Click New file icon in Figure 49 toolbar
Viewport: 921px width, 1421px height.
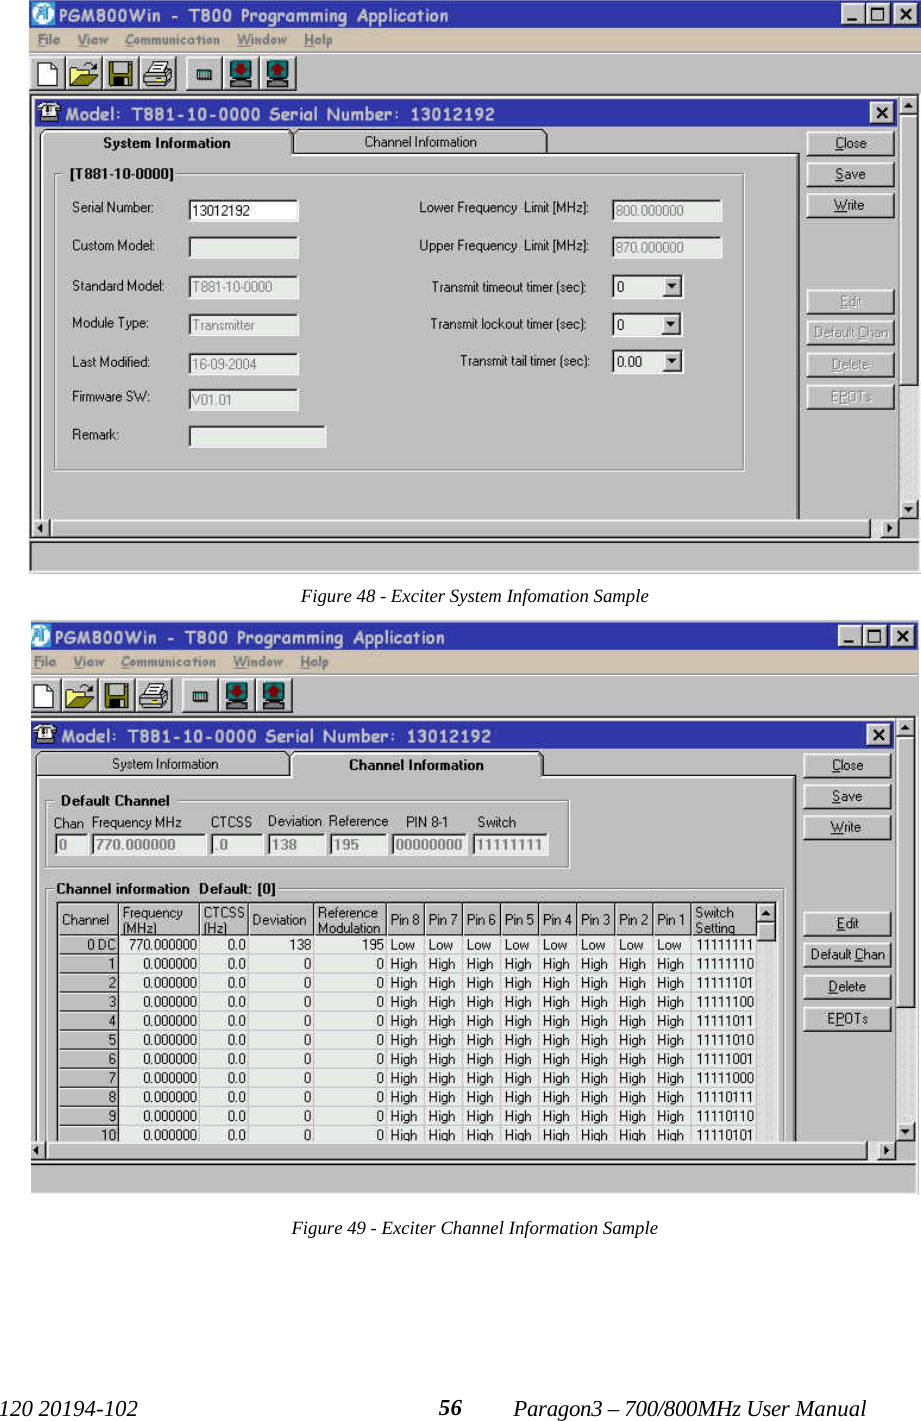(x=44, y=695)
